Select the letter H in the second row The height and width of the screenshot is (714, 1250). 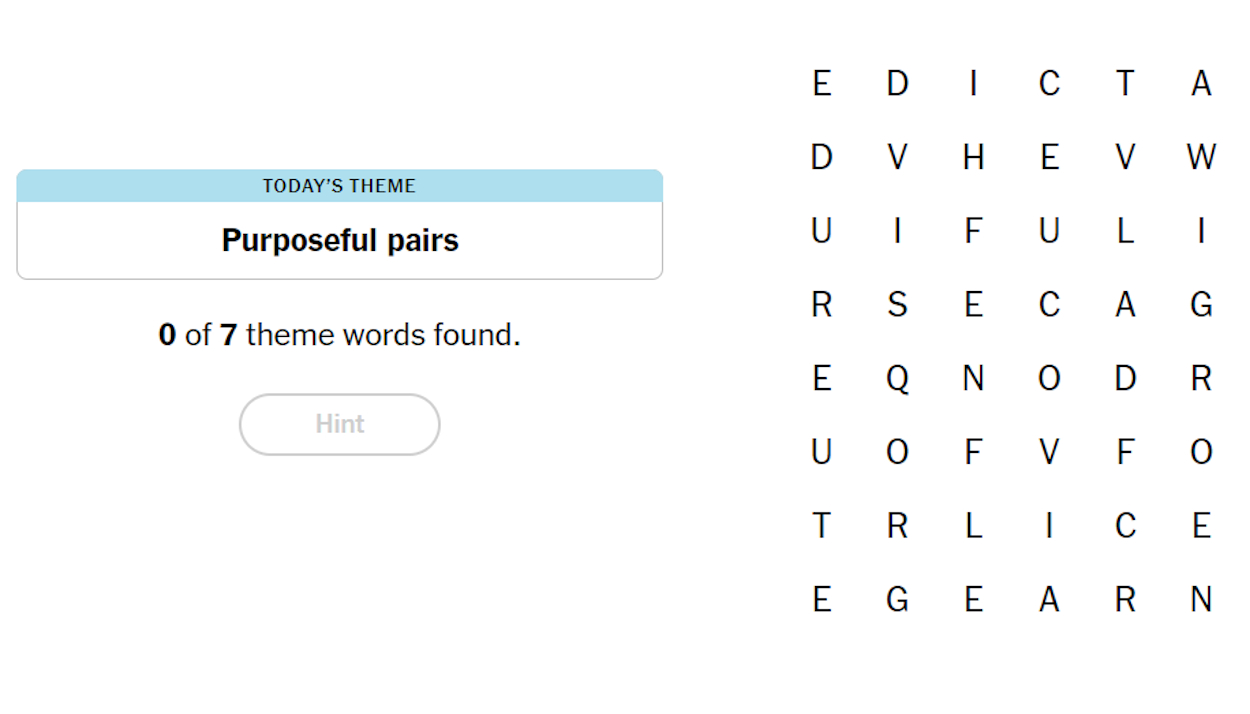click(973, 157)
